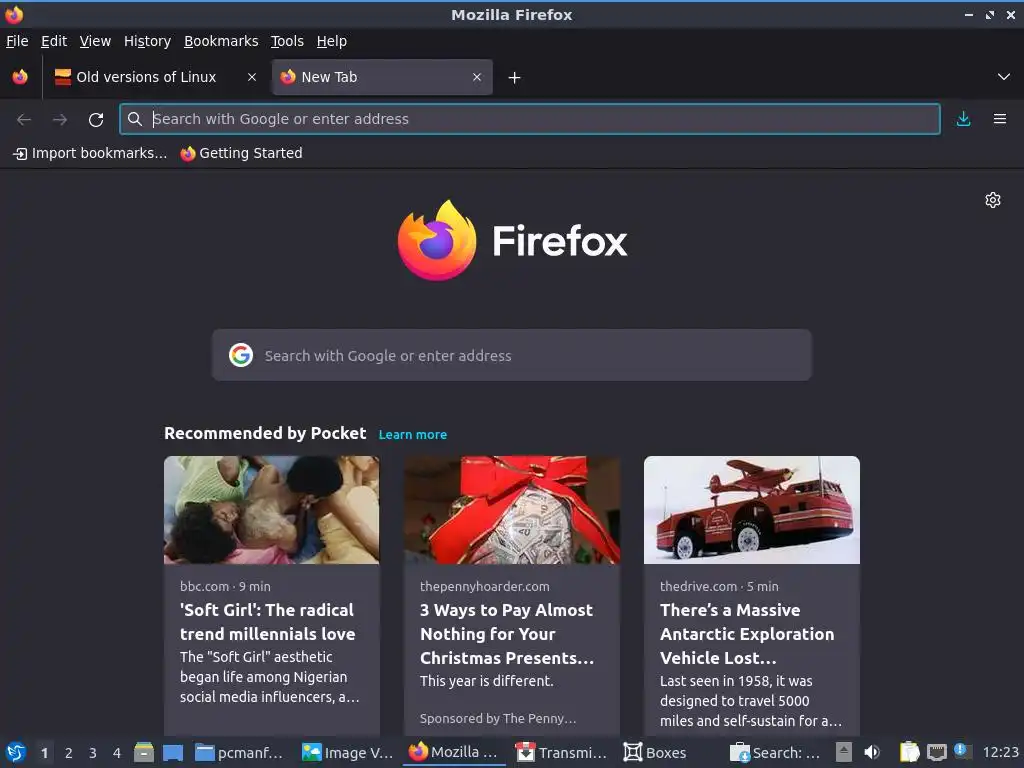The image size is (1024, 768).
Task: Reload the current page
Action: 96,120
